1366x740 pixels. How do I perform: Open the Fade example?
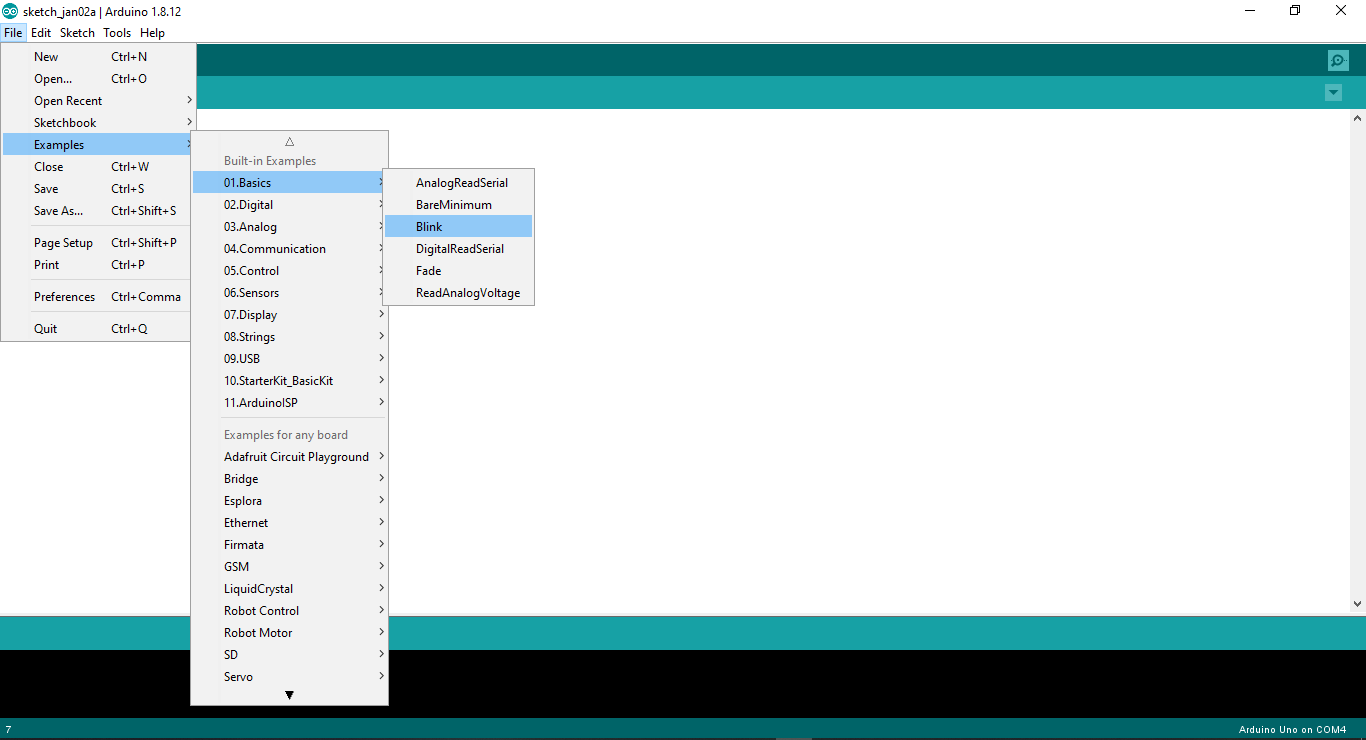pos(428,270)
